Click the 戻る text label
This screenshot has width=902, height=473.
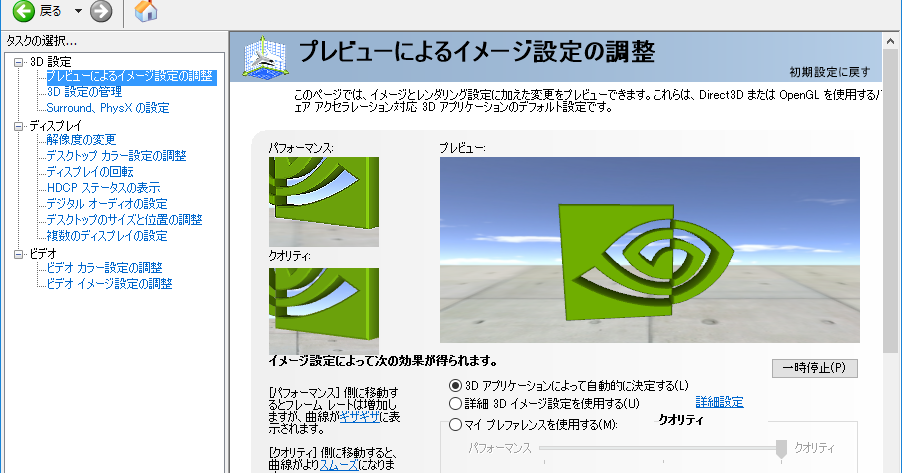pos(51,11)
